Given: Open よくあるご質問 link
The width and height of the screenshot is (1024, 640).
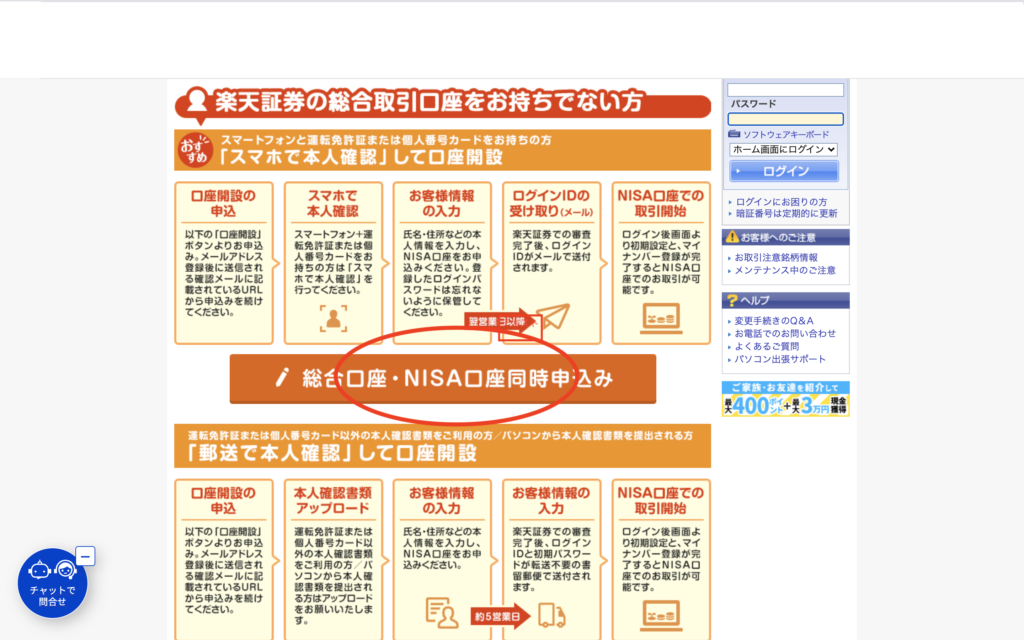Looking at the screenshot, I should pyautogui.click(x=767, y=346).
